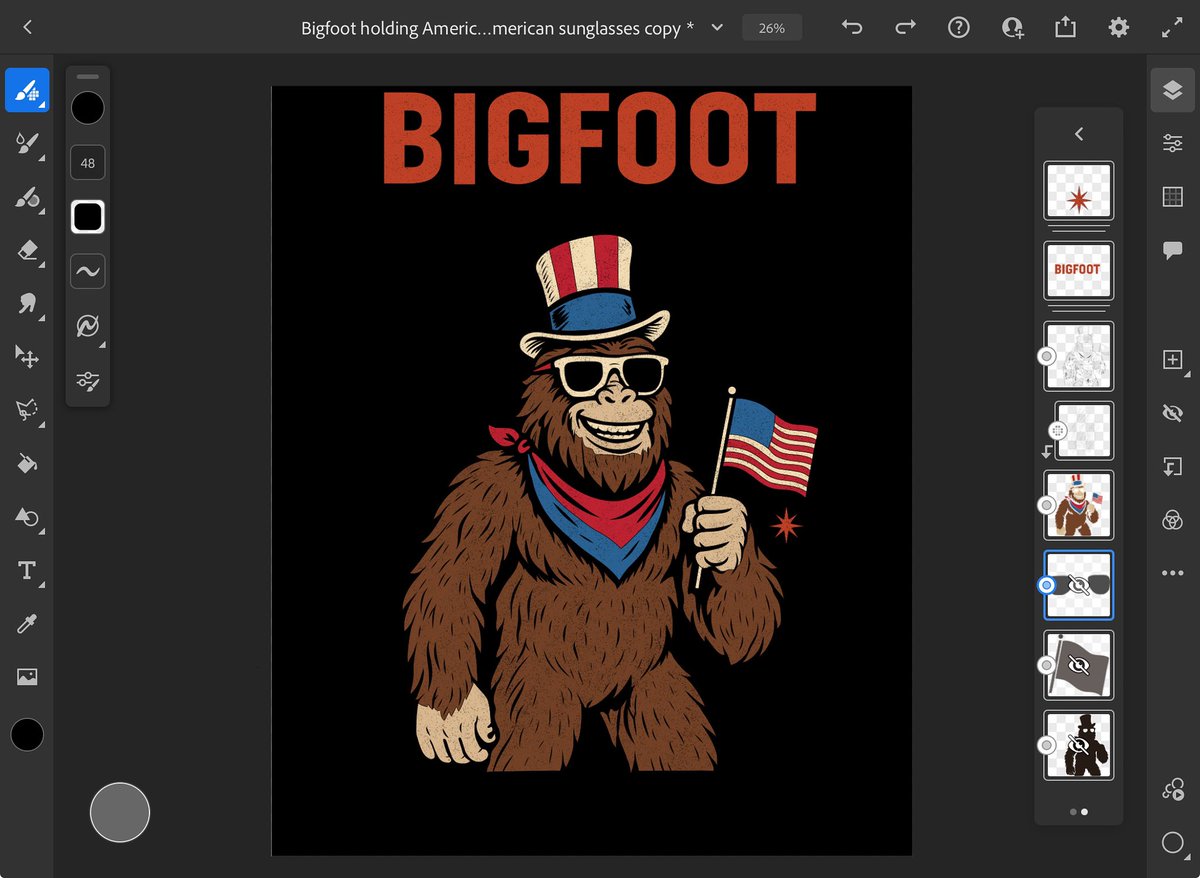
Task: Open the Layer Properties sliders panel
Action: click(1173, 144)
